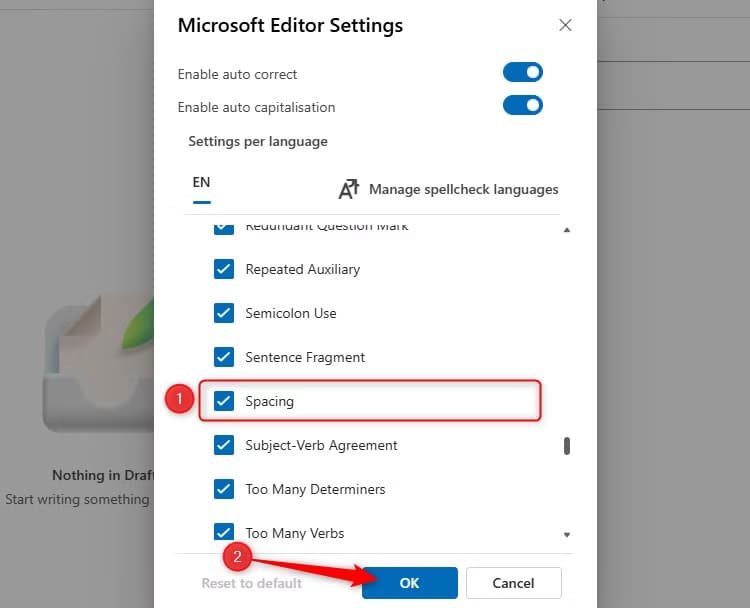The height and width of the screenshot is (608, 750).
Task: Click the list scrollbar thumb
Action: pos(567,446)
